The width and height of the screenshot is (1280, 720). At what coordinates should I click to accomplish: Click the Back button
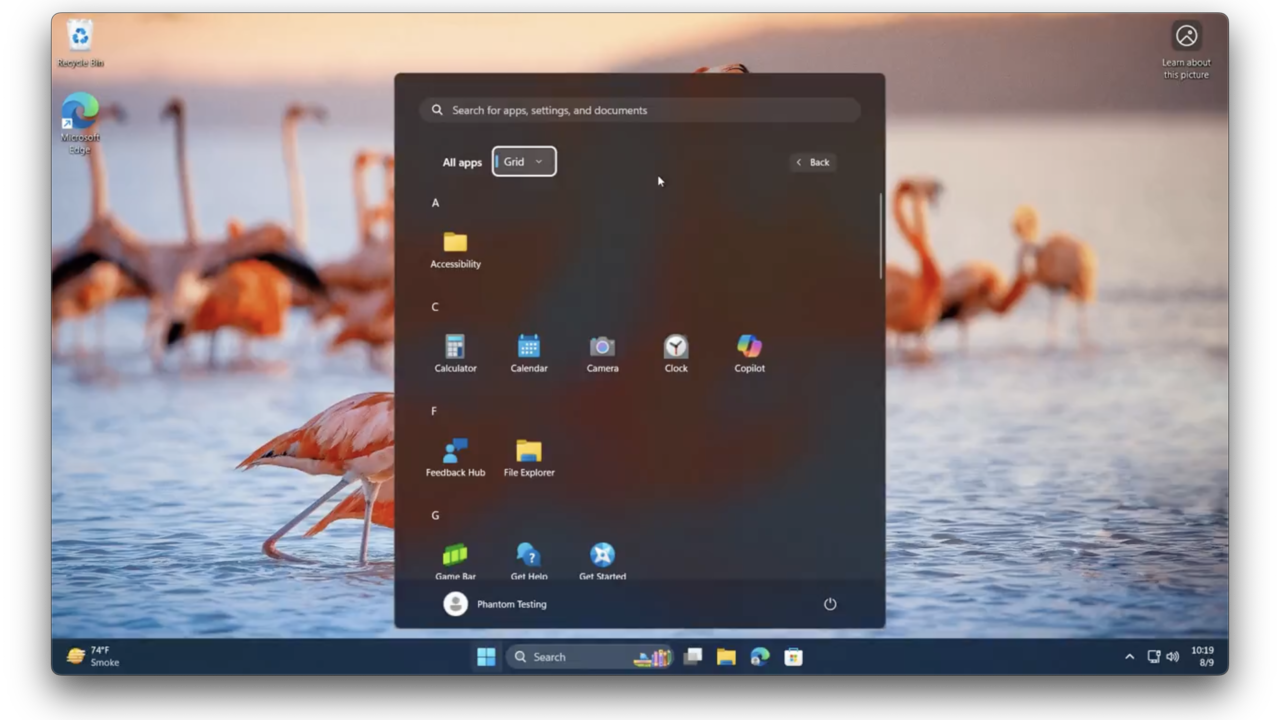click(812, 162)
